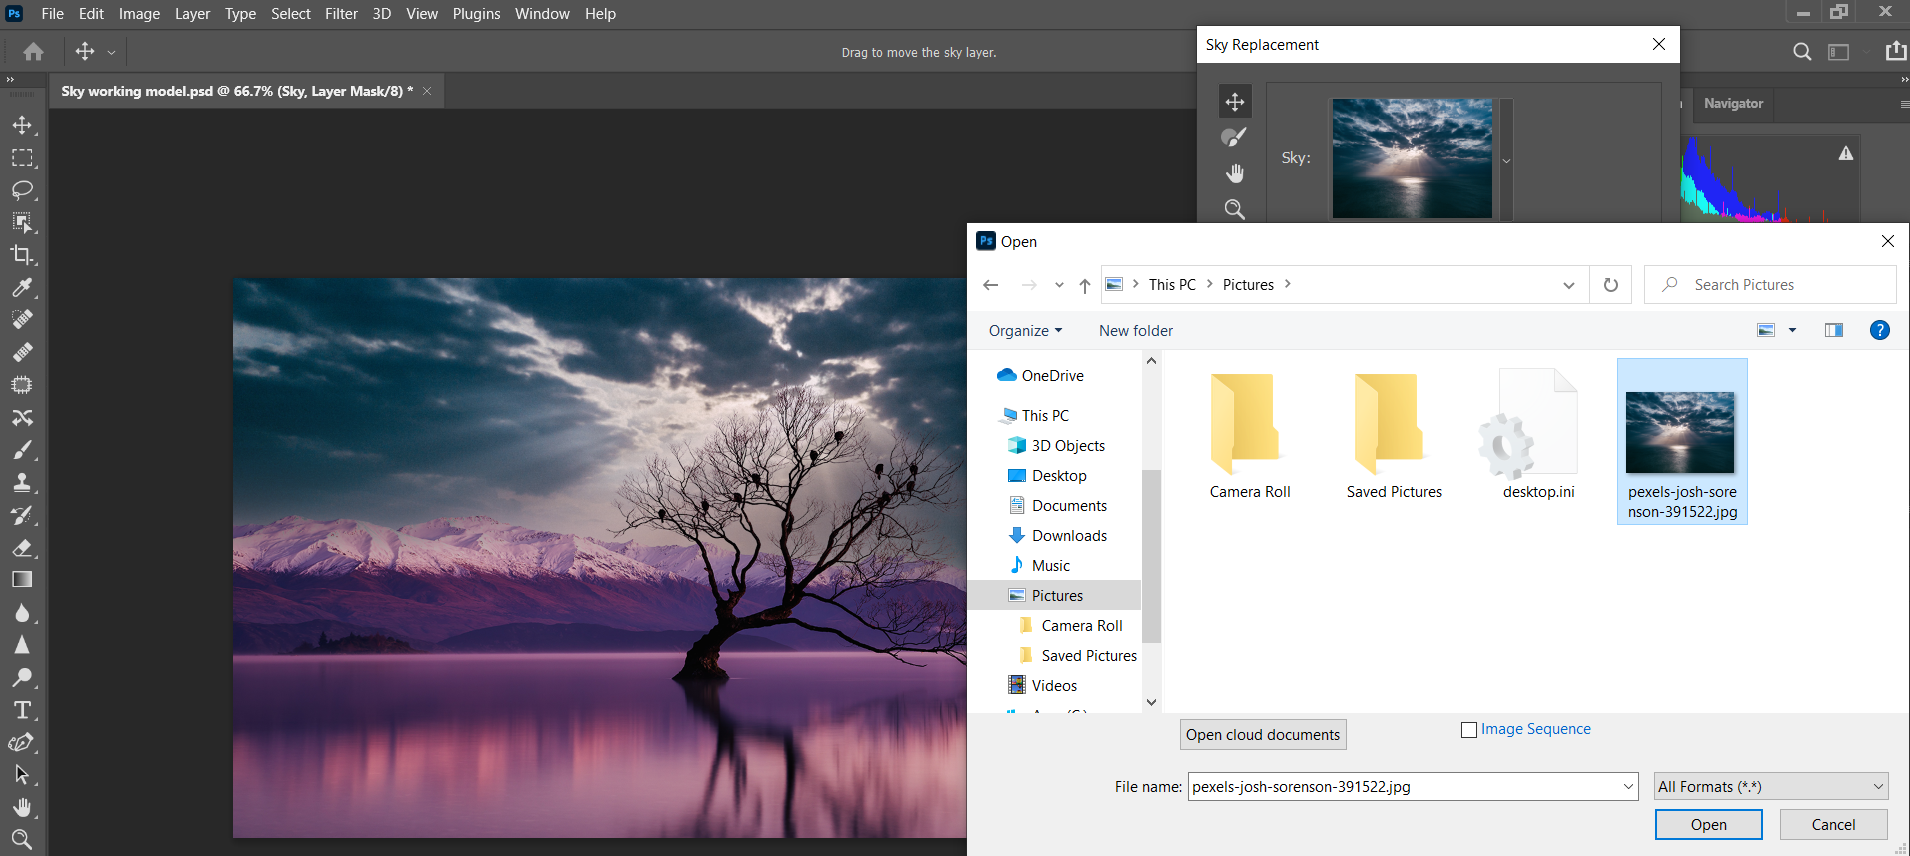Open the Organize dropdown menu
This screenshot has width=1910, height=856.
click(x=1025, y=331)
